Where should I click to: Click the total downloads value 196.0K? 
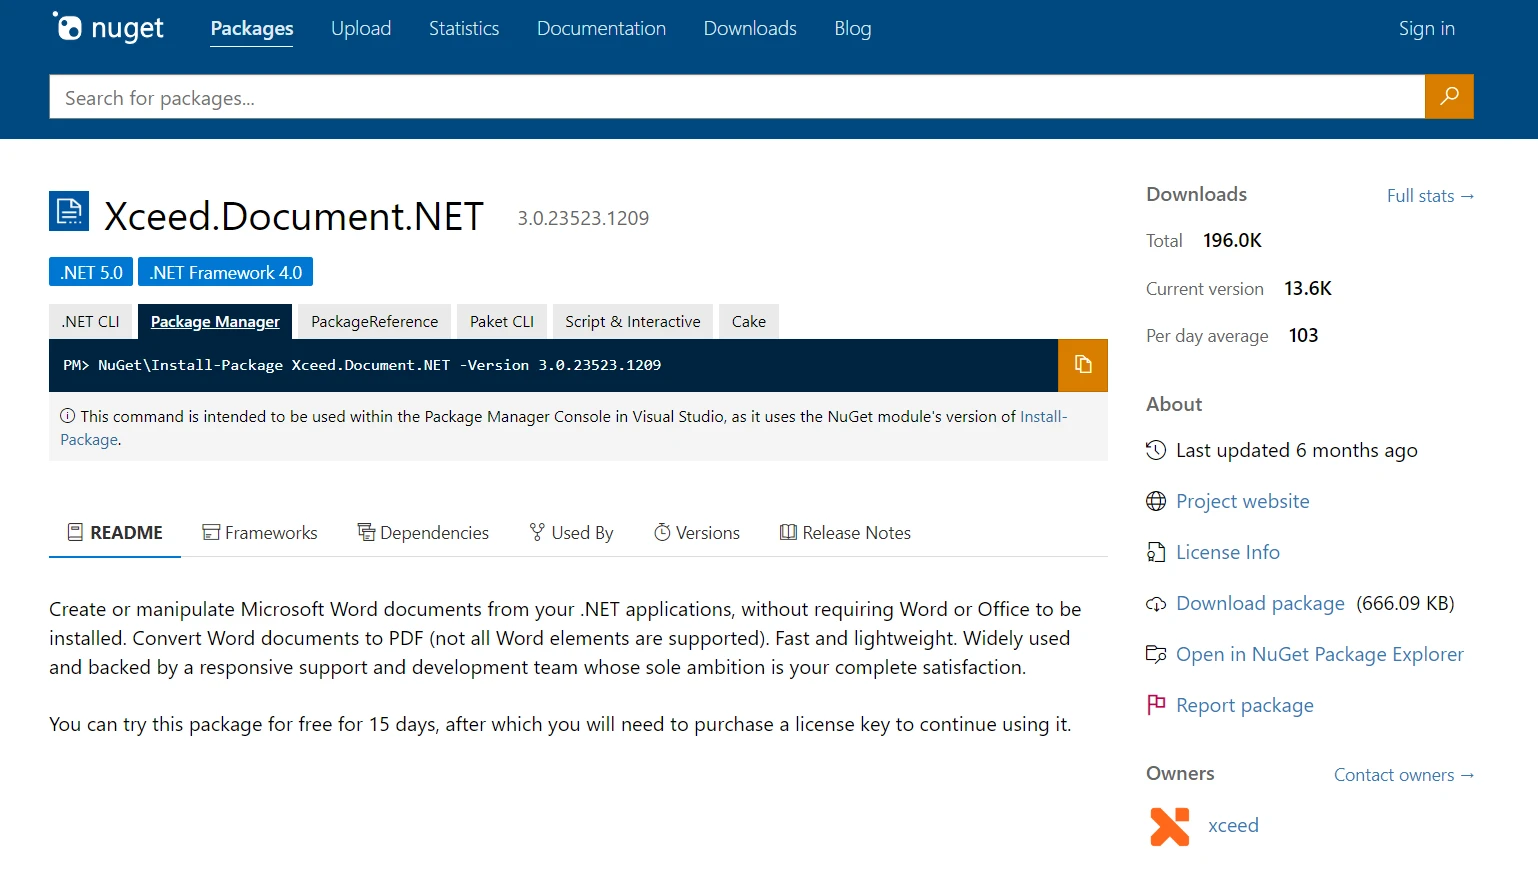(1232, 240)
